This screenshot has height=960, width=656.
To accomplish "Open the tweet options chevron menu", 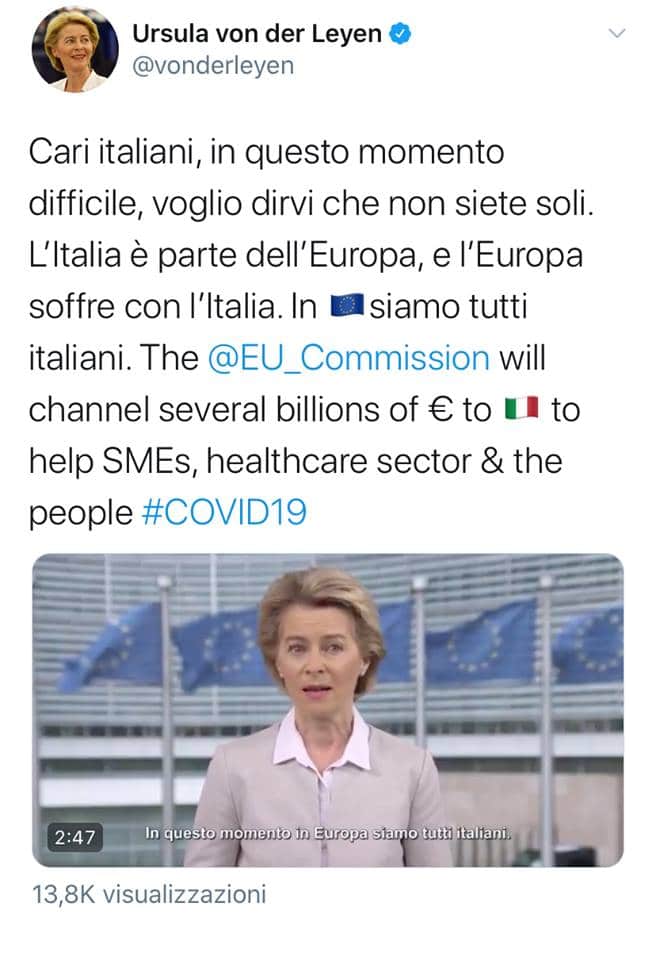I will click(616, 33).
